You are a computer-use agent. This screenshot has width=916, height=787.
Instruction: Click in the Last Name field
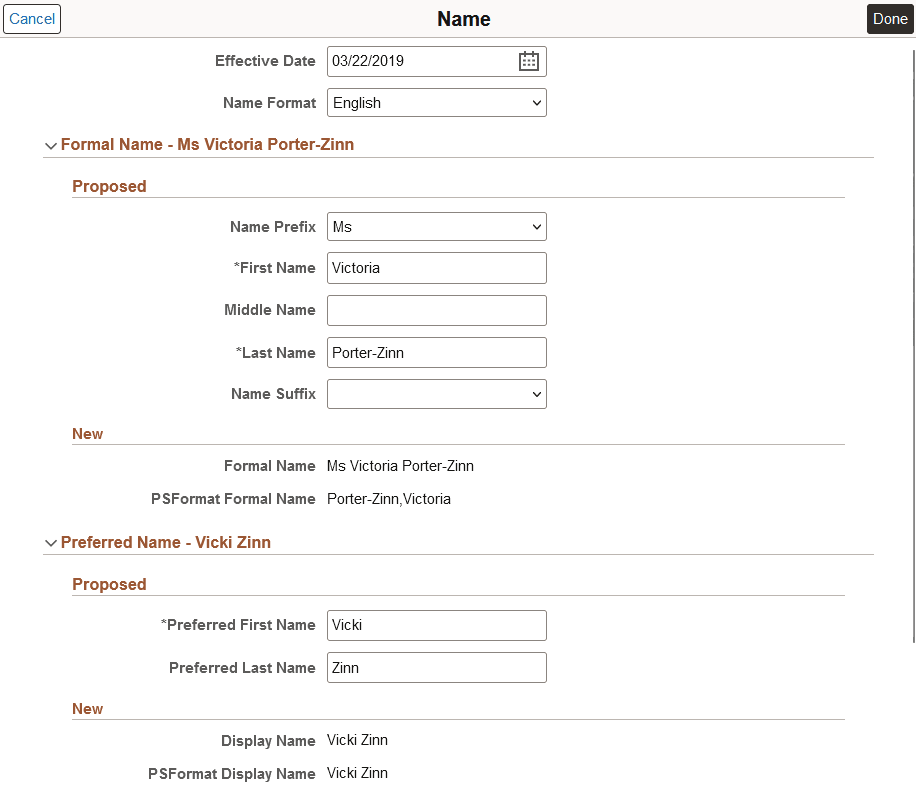tap(436, 352)
